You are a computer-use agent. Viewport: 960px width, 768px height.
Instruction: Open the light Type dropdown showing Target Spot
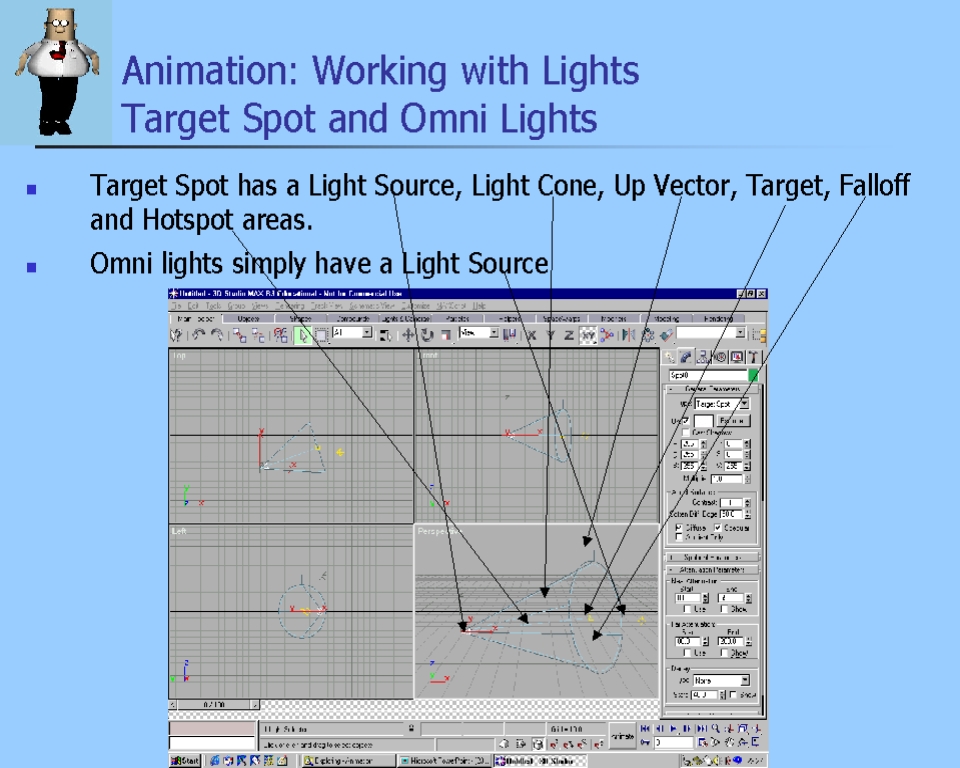click(721, 404)
